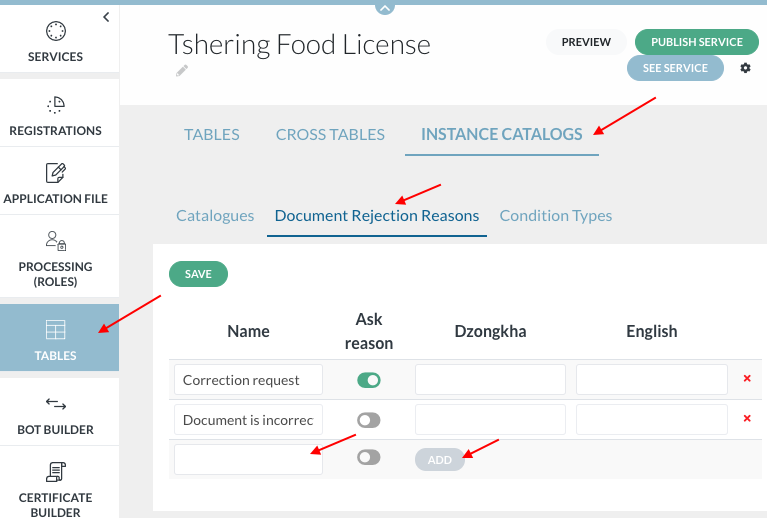Collapse the top header panel arrow
The image size is (767, 518).
click(384, 8)
